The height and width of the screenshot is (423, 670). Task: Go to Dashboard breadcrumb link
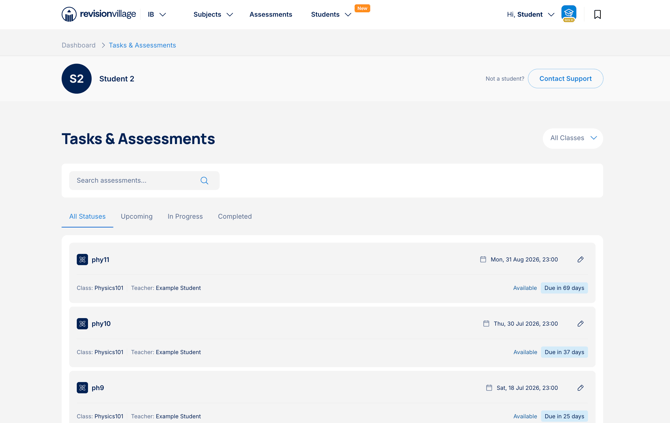79,45
